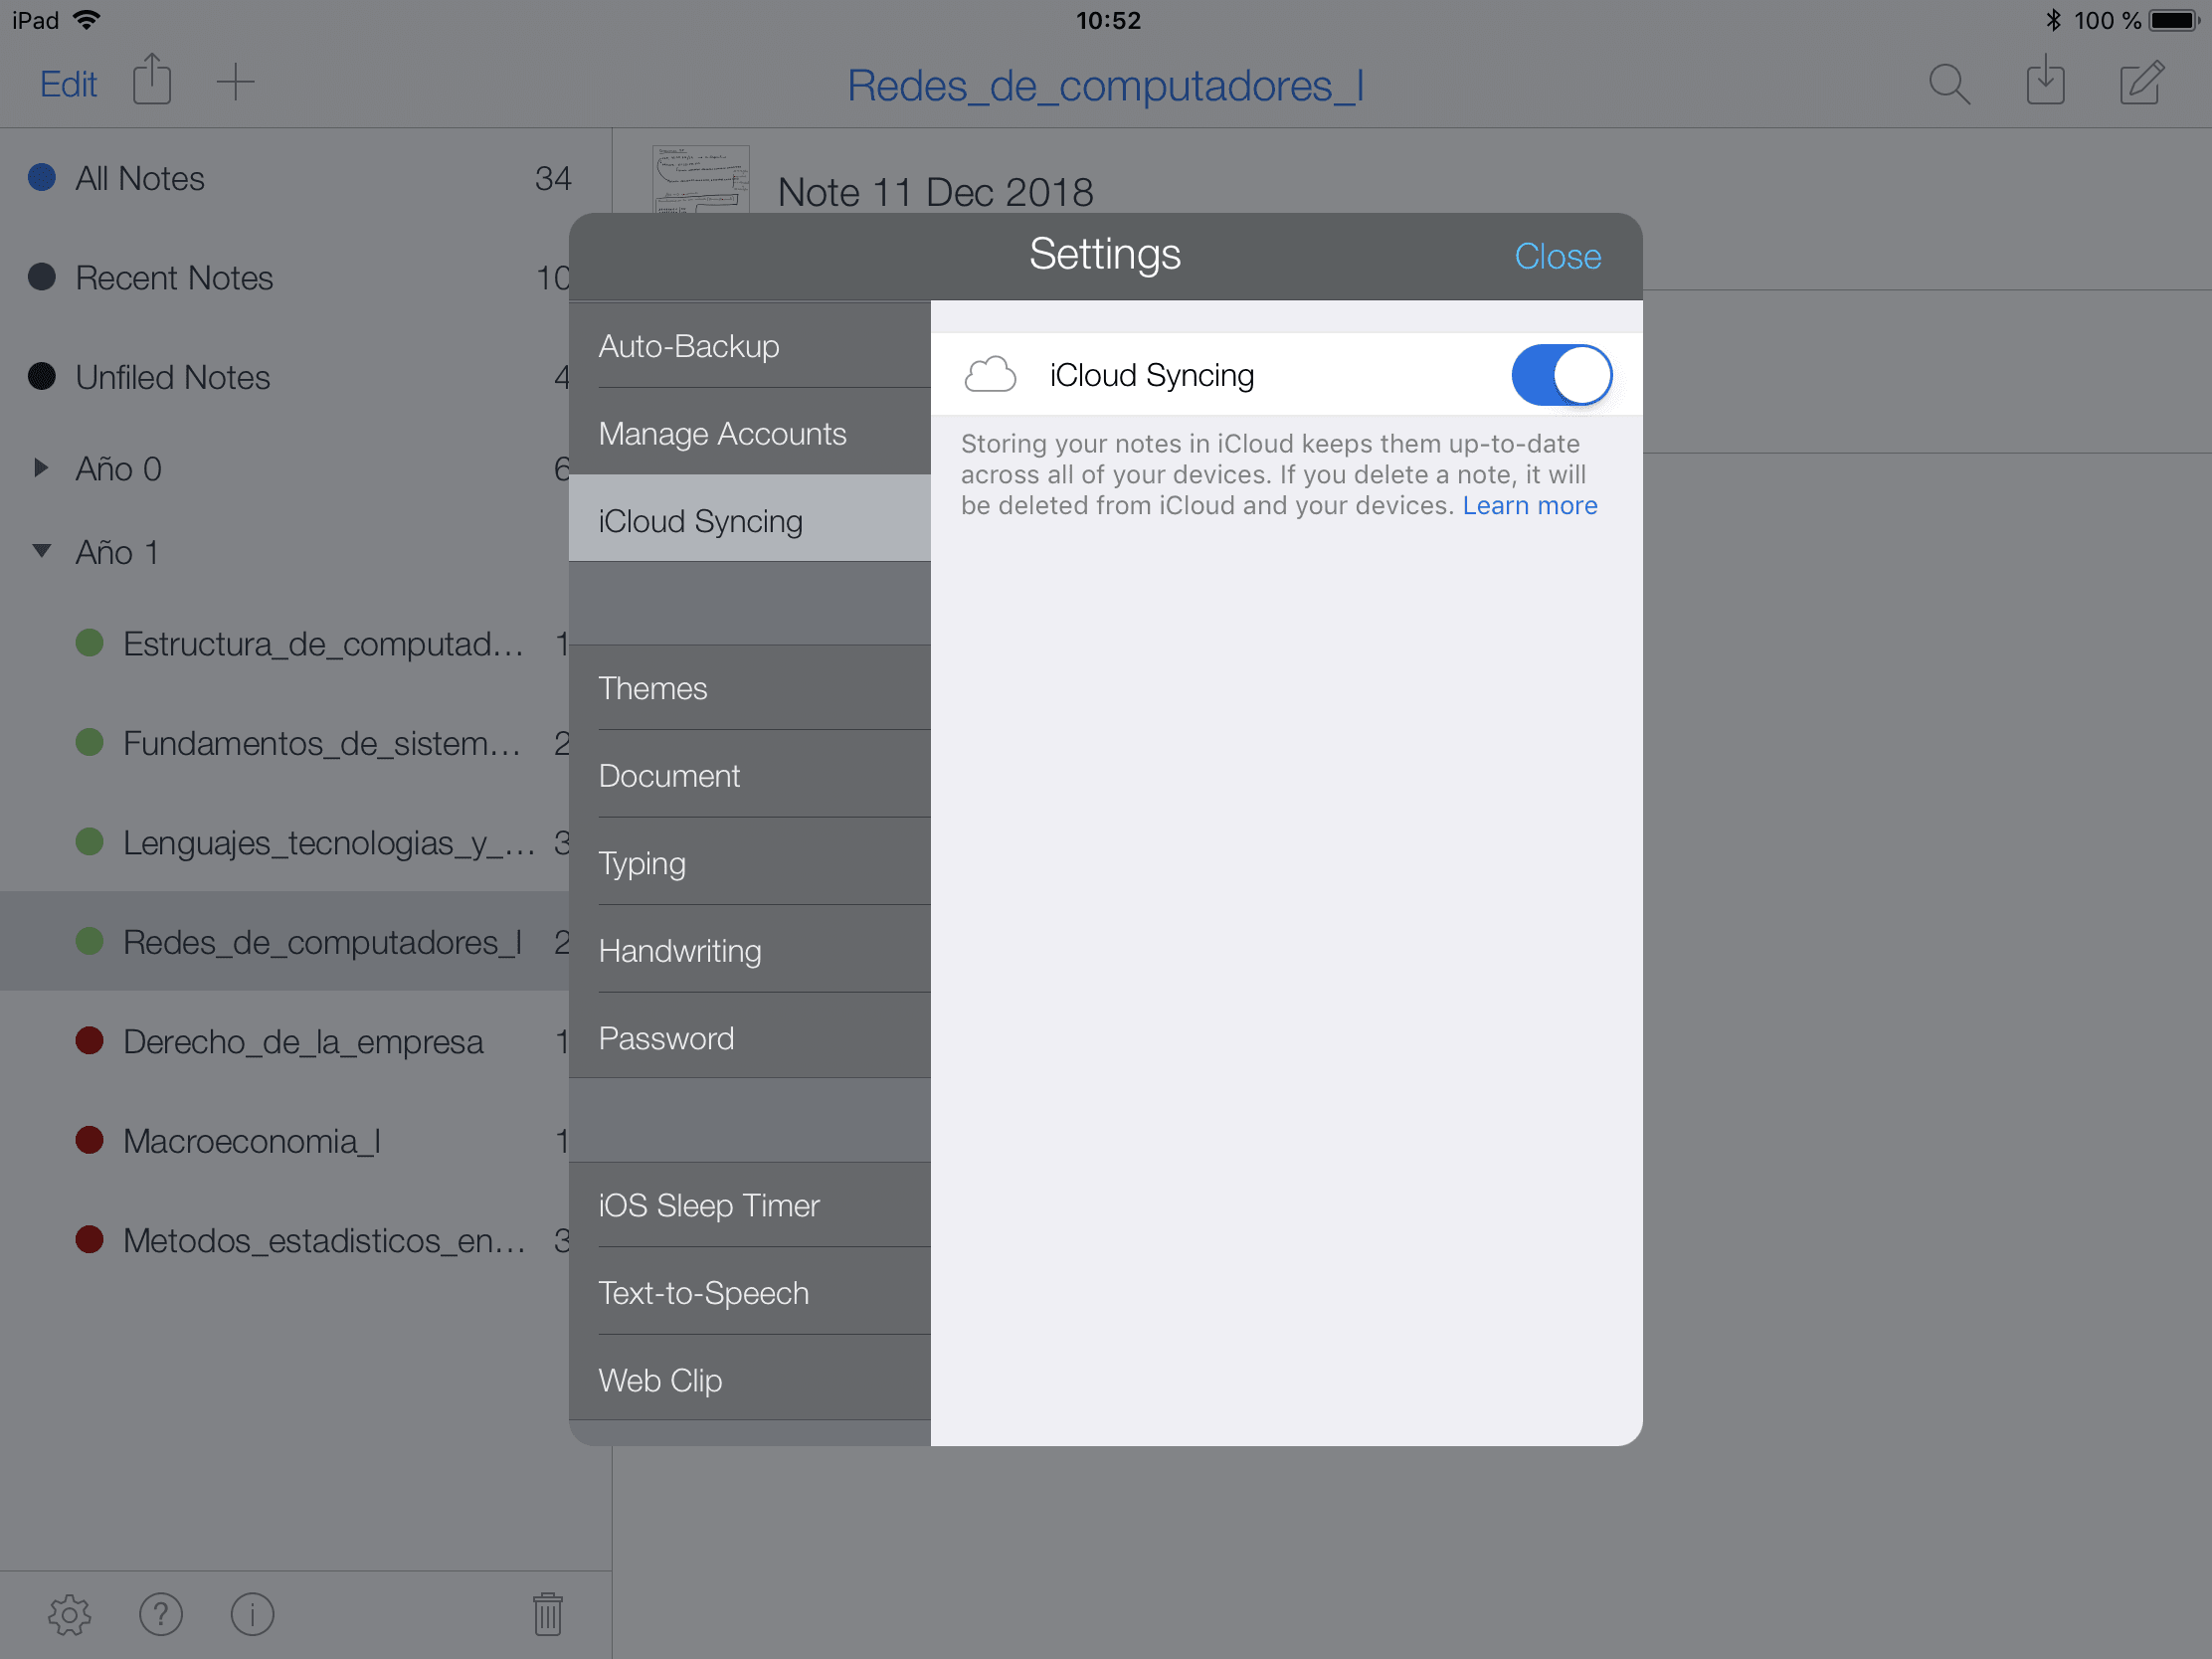Screen dimensions: 2212x1659
Task: Tap the info circle icon
Action: (x=252, y=1614)
